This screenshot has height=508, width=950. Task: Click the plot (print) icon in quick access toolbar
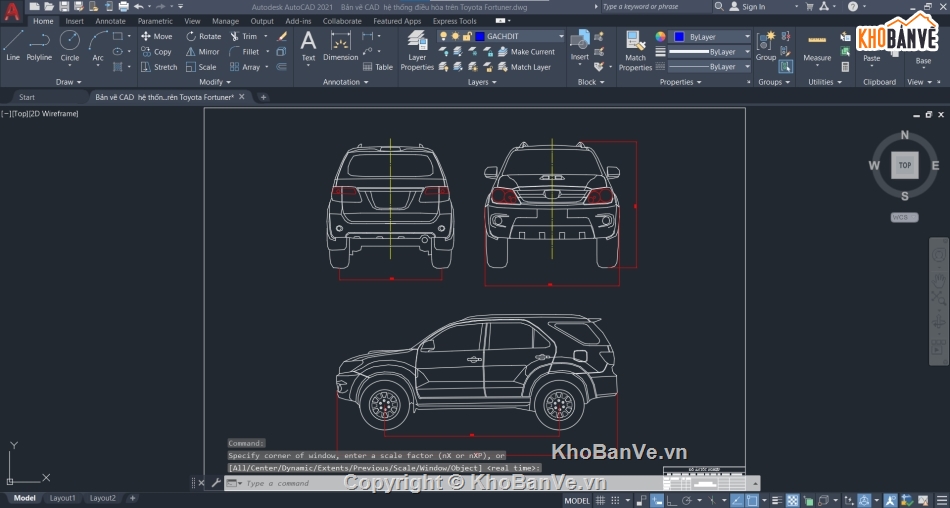[x=124, y=7]
